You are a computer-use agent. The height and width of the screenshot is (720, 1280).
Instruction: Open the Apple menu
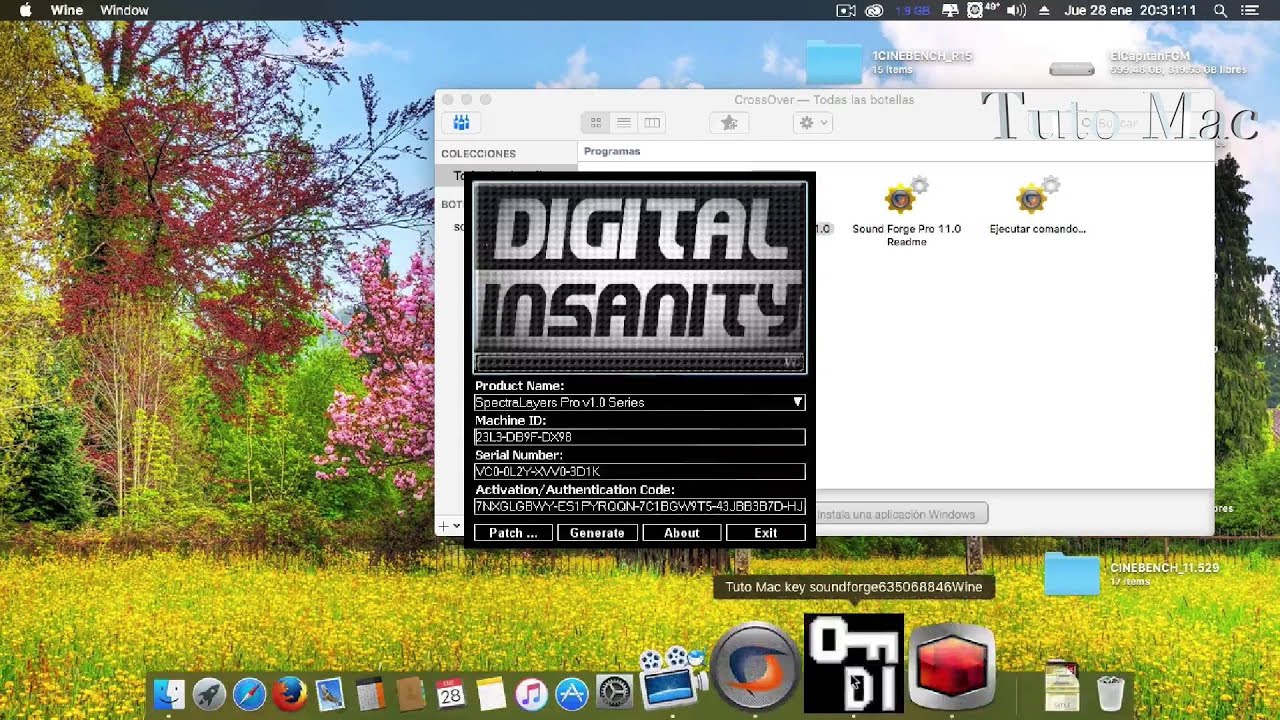click(25, 10)
